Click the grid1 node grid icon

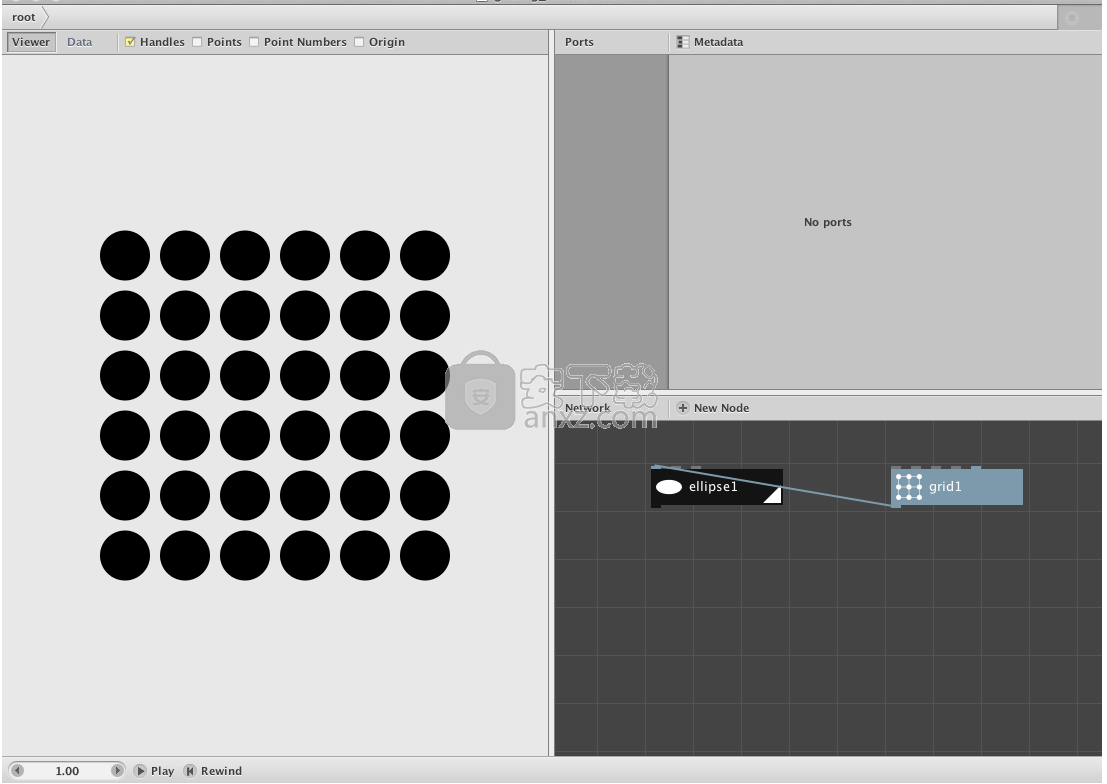909,487
